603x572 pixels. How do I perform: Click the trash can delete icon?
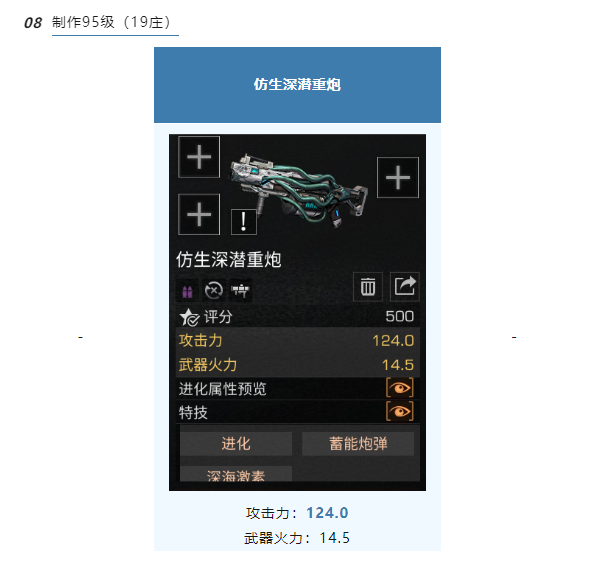tap(368, 287)
